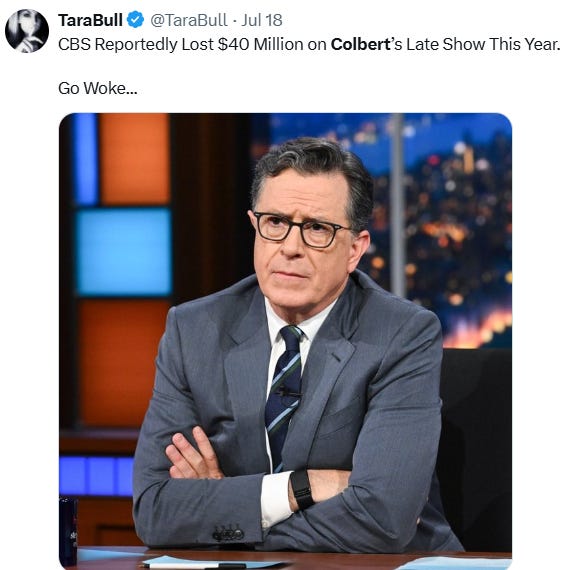Click the striped navy tie in photo
The width and height of the screenshot is (565, 570).
(x=285, y=393)
